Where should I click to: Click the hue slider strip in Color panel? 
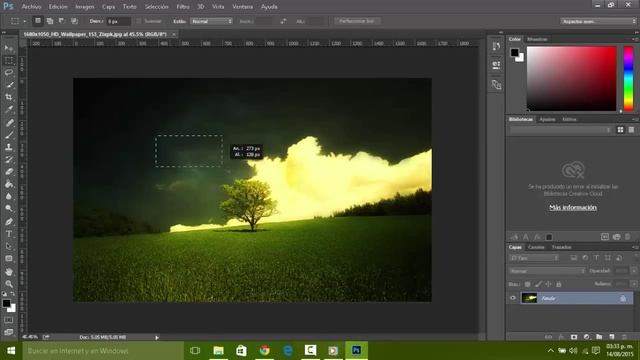628,78
